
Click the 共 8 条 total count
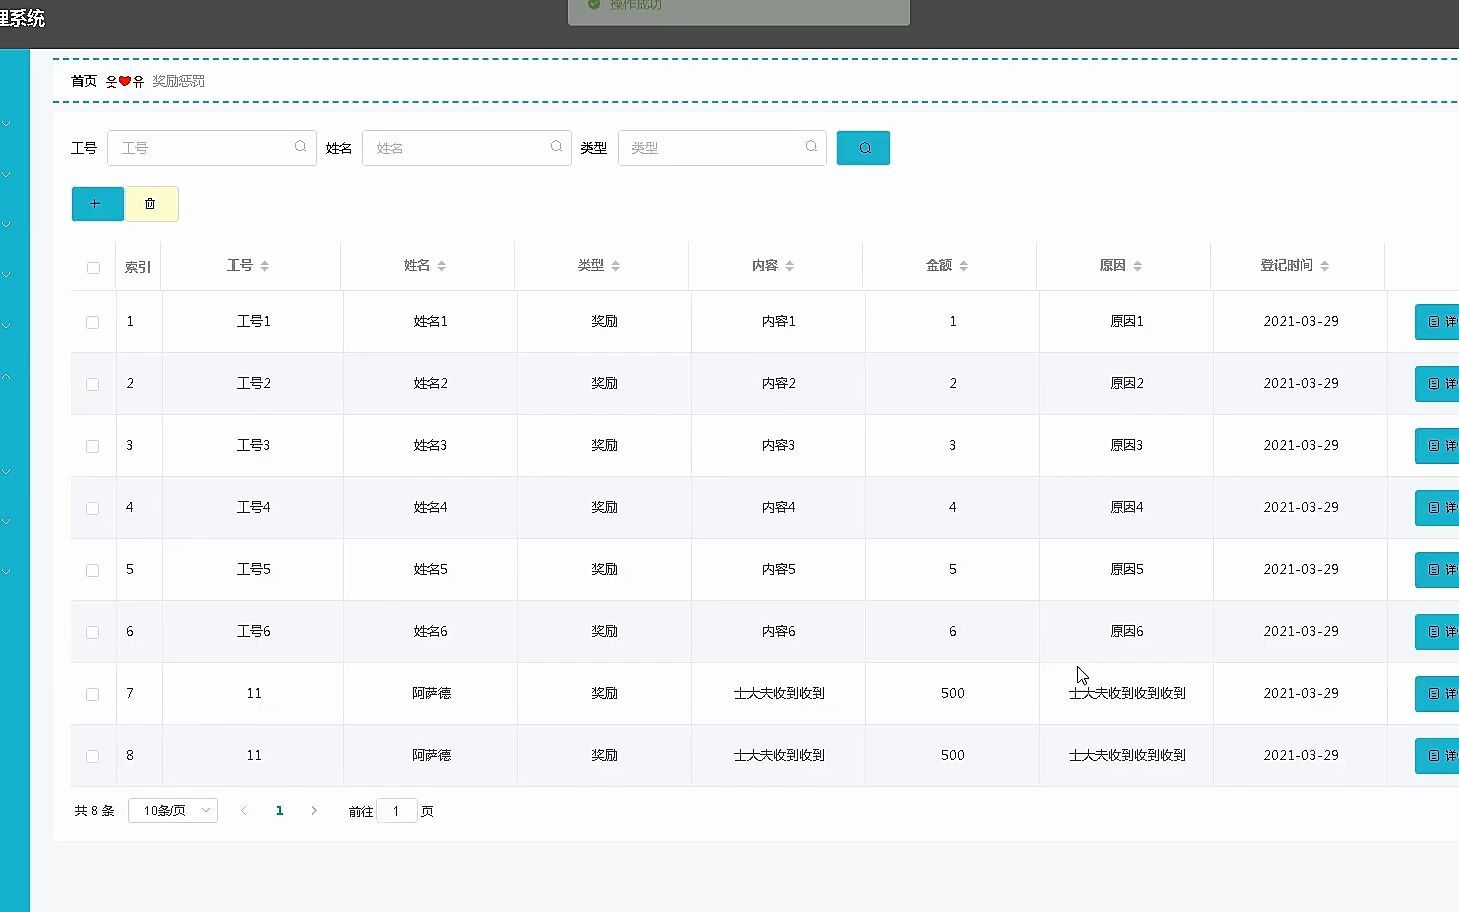coord(94,811)
